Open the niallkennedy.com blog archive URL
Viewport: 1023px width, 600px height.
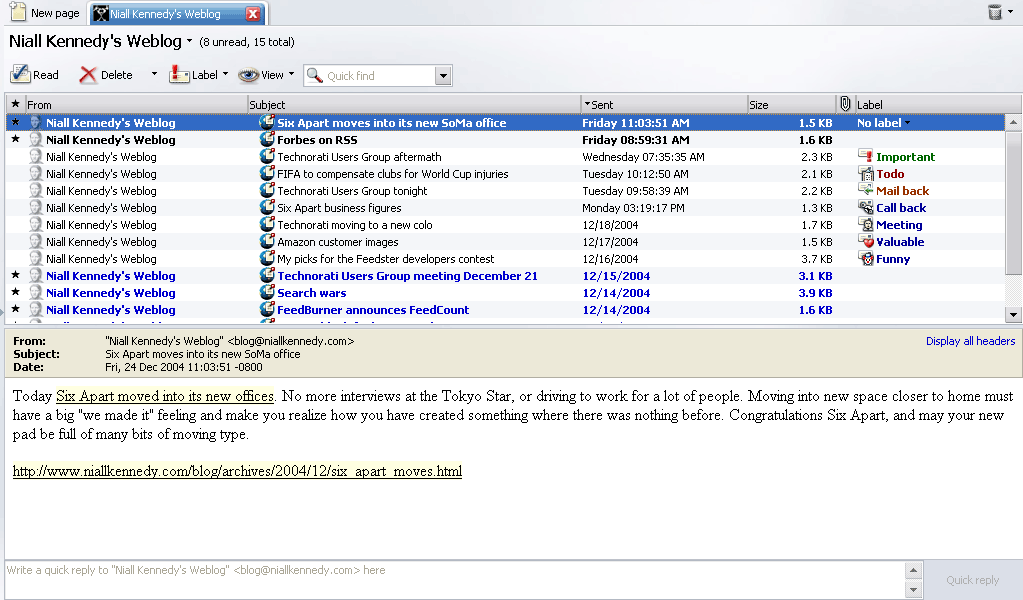point(237,471)
